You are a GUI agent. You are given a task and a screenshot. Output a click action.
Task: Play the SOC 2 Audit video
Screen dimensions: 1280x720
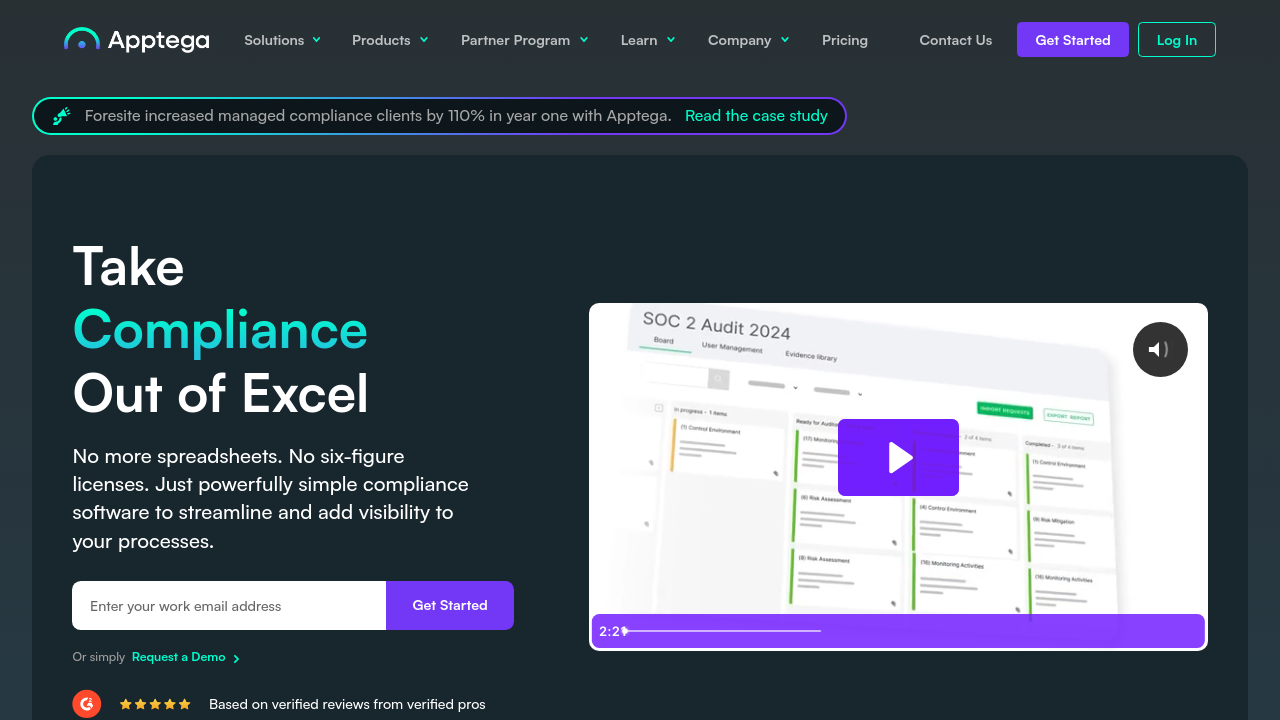[898, 458]
